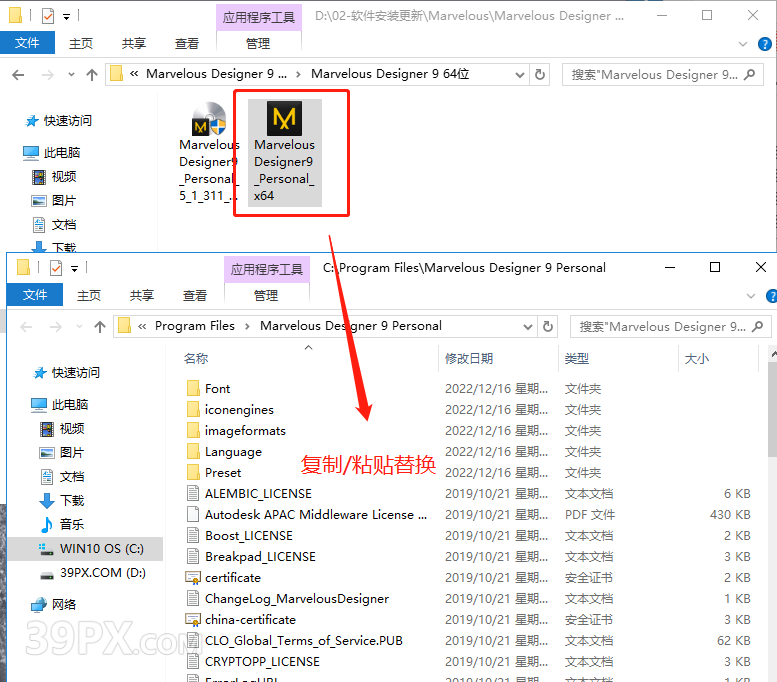Sort by 大小 column header
Viewport: 777px width, 682px height.
coord(697,358)
